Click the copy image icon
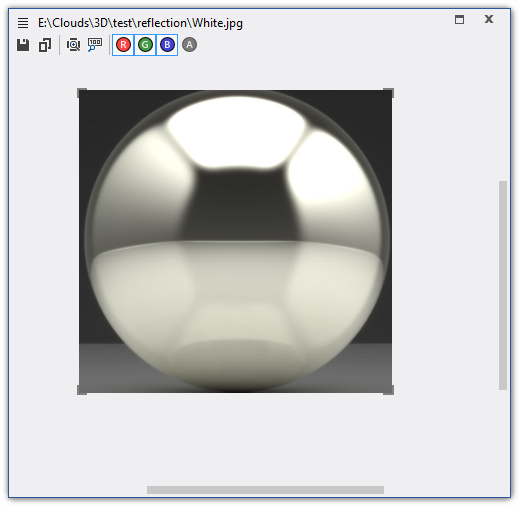519x506 pixels. 45,45
